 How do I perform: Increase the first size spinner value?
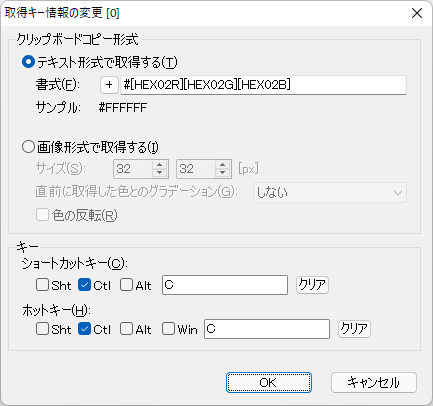tap(159, 165)
